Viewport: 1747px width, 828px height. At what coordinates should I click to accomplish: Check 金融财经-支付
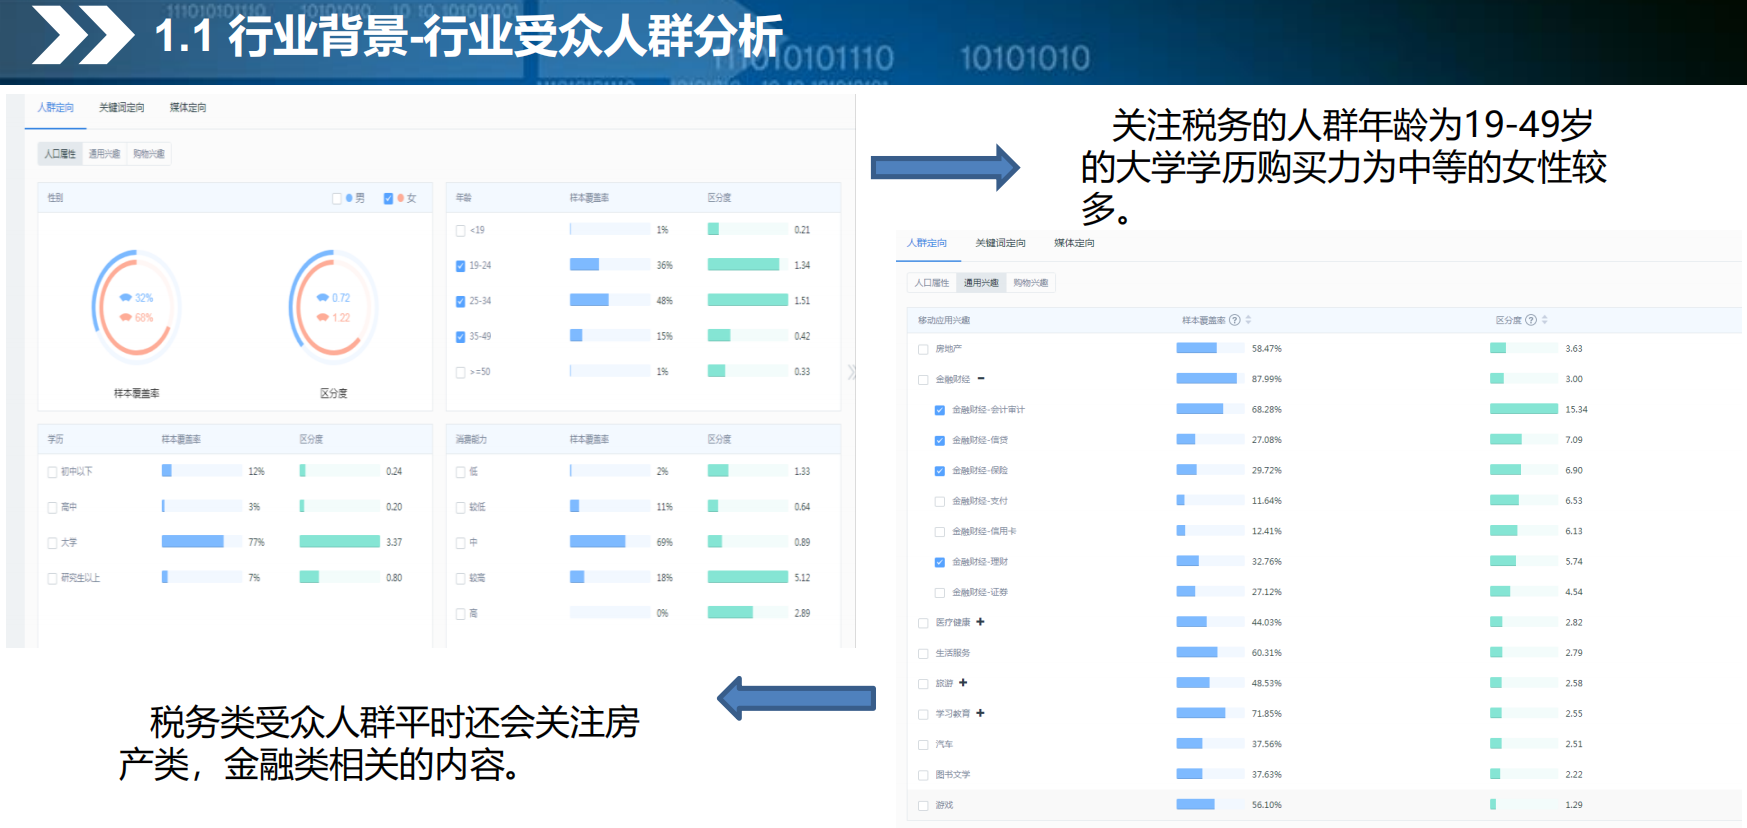tap(940, 501)
